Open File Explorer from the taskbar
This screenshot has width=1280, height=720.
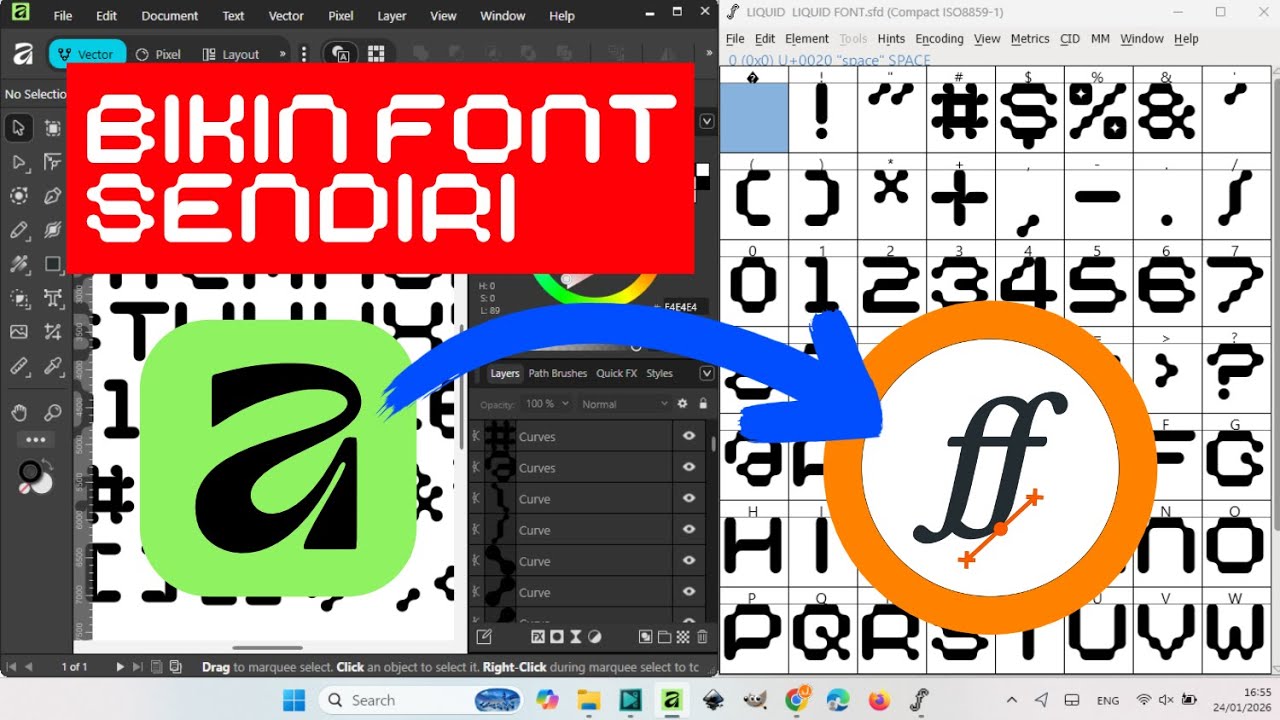(589, 700)
